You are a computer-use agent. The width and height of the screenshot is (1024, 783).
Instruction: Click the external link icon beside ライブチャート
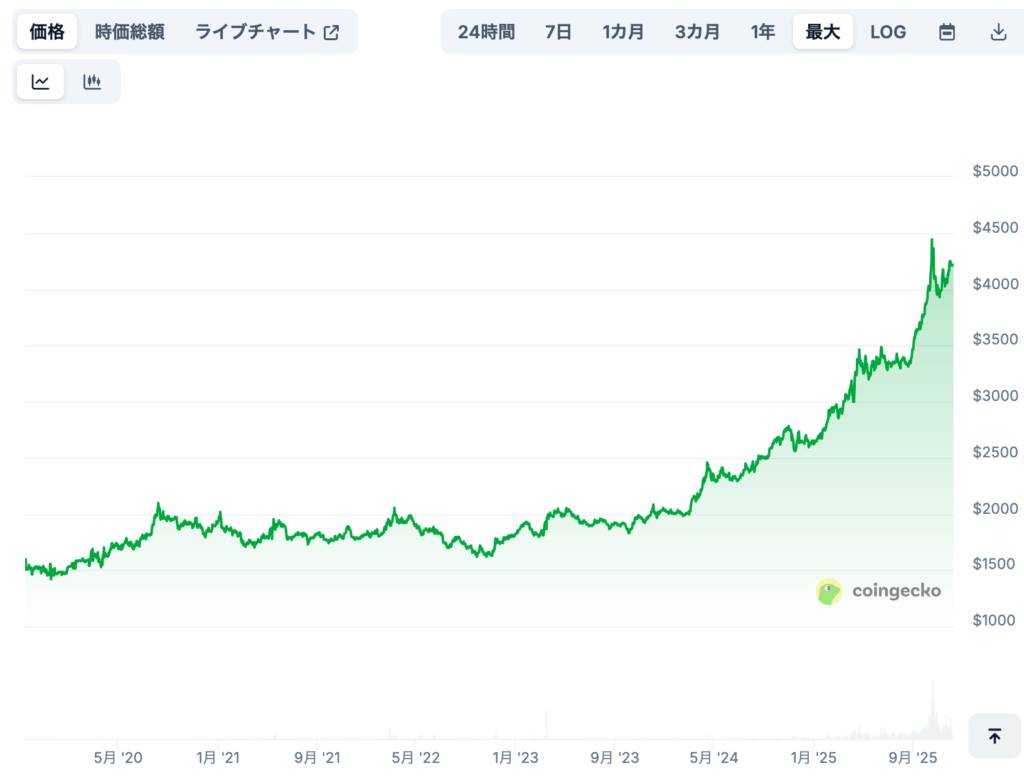point(330,31)
